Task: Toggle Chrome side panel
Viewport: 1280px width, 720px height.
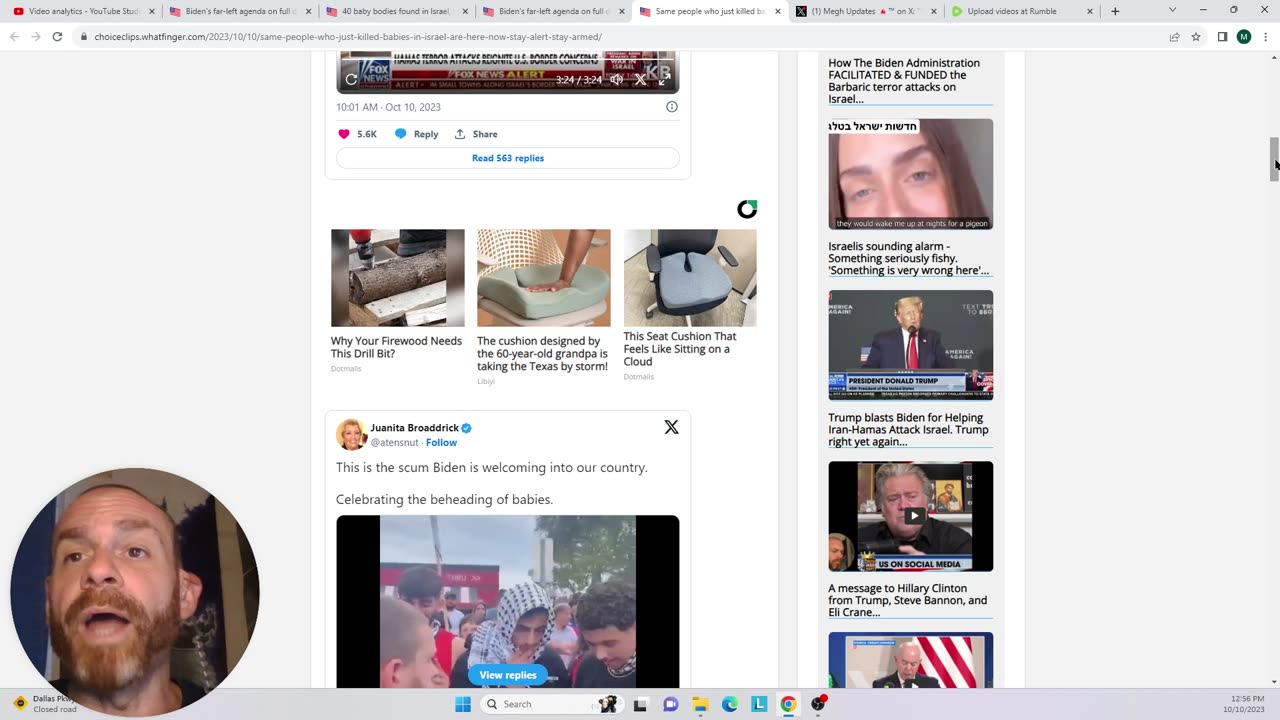Action: click(x=1222, y=37)
